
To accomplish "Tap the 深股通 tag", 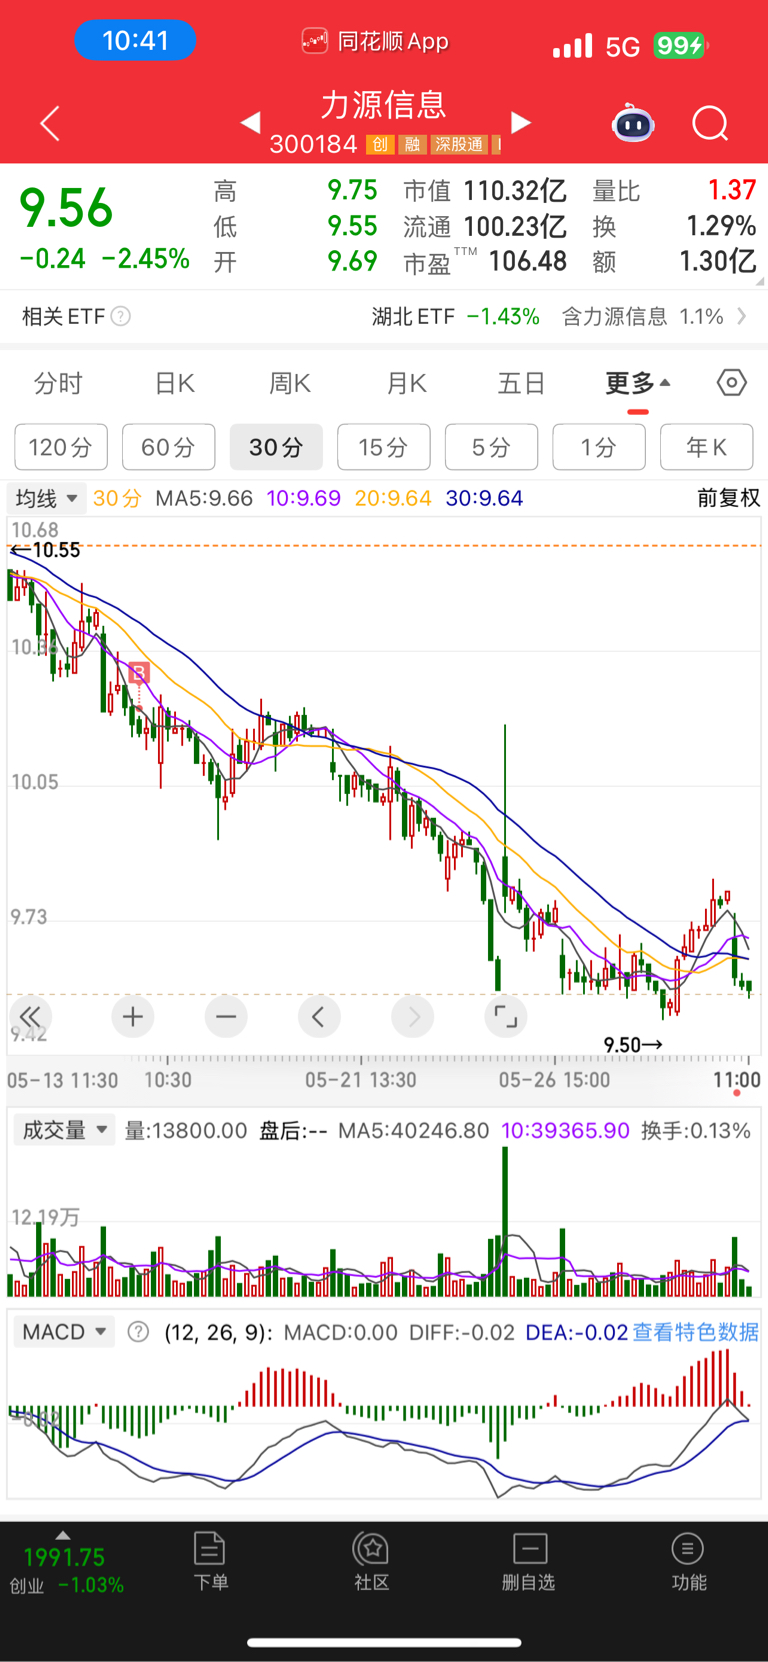I will tap(459, 145).
